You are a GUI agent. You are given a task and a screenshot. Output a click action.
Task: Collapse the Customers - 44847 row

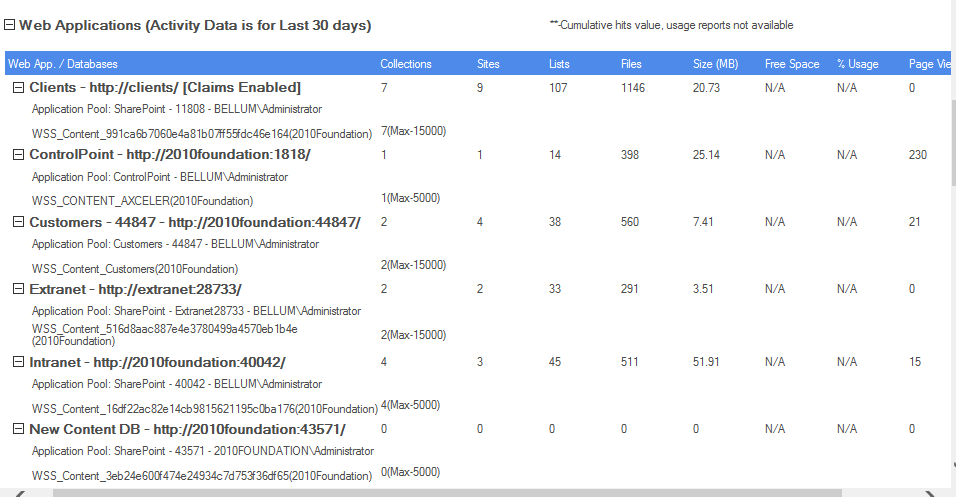18,222
